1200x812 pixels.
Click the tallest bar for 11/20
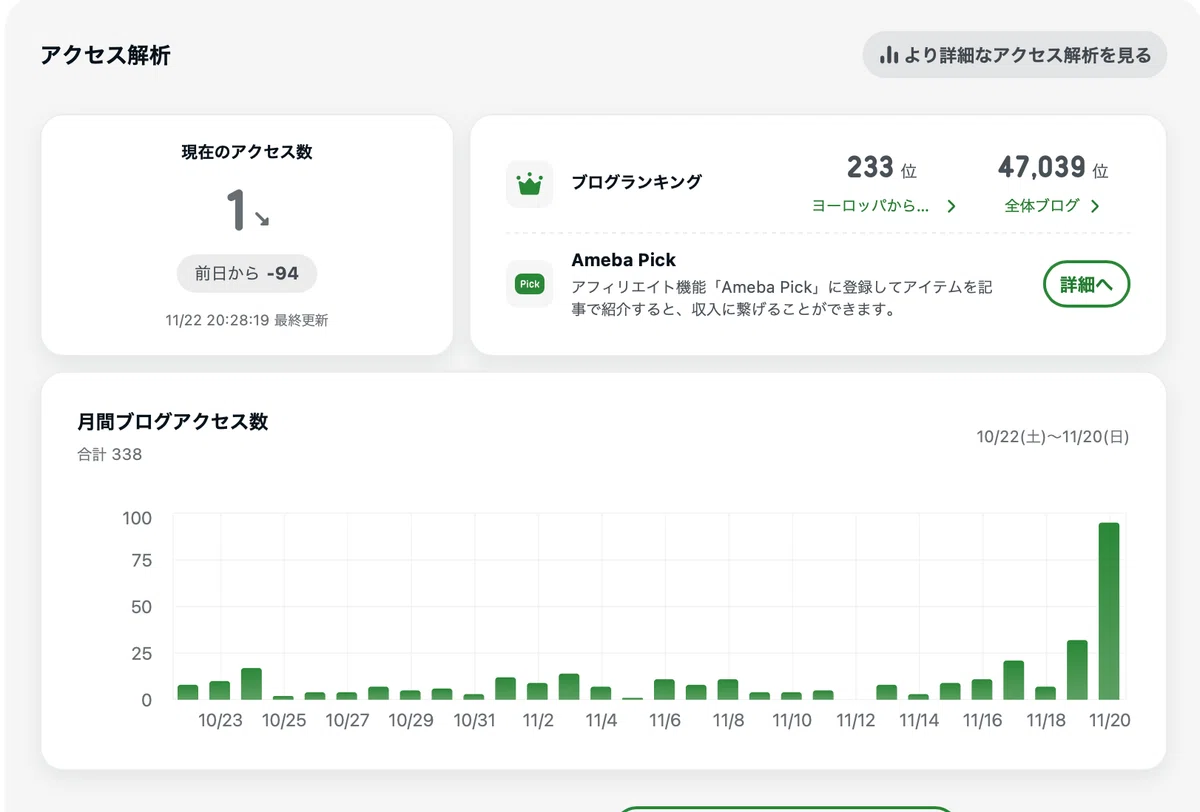tap(1109, 611)
